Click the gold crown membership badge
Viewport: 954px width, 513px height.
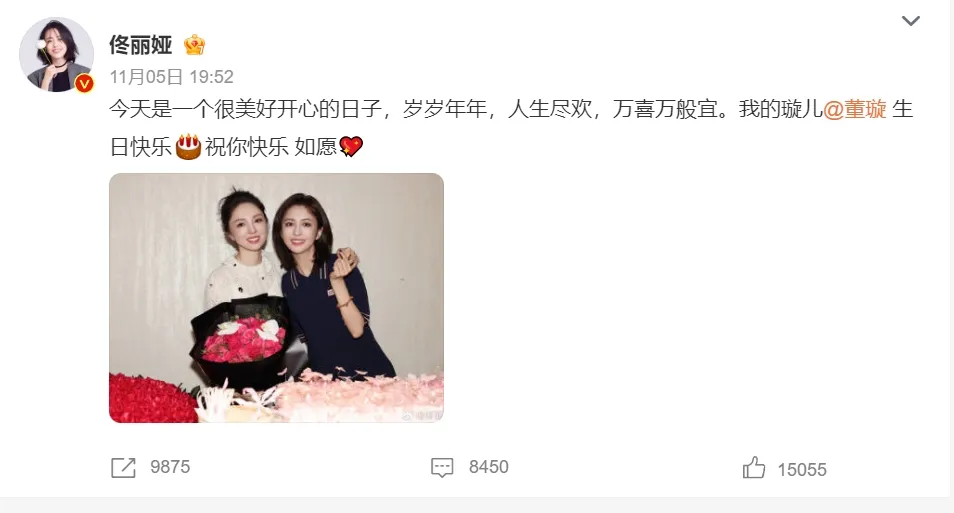click(195, 44)
